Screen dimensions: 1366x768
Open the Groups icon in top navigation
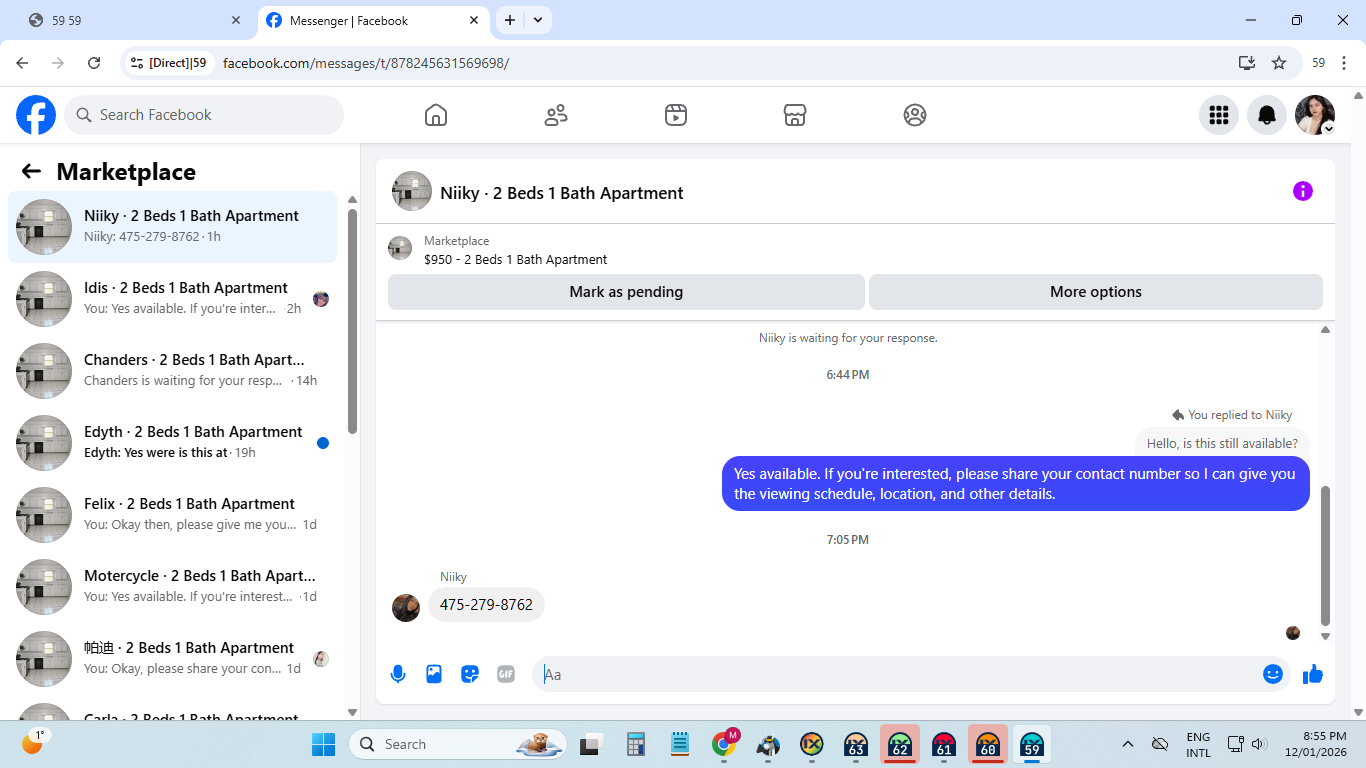[915, 115]
